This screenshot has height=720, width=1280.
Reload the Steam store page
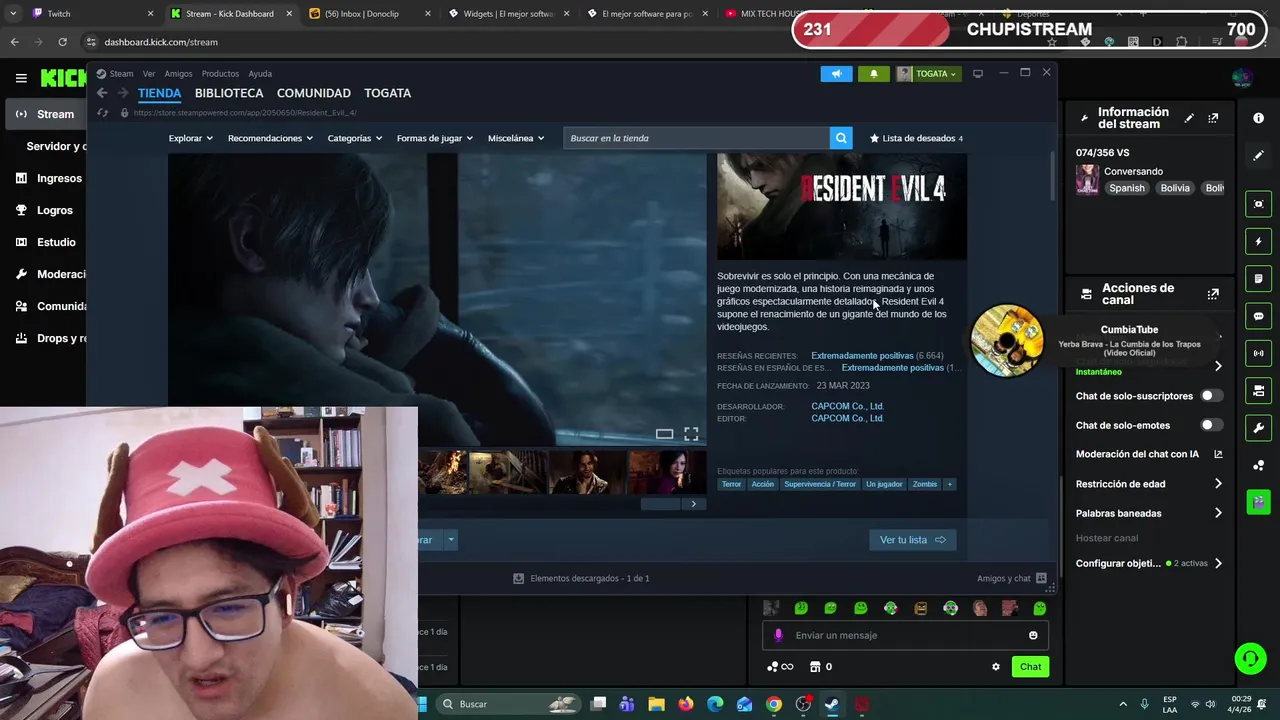point(102,113)
